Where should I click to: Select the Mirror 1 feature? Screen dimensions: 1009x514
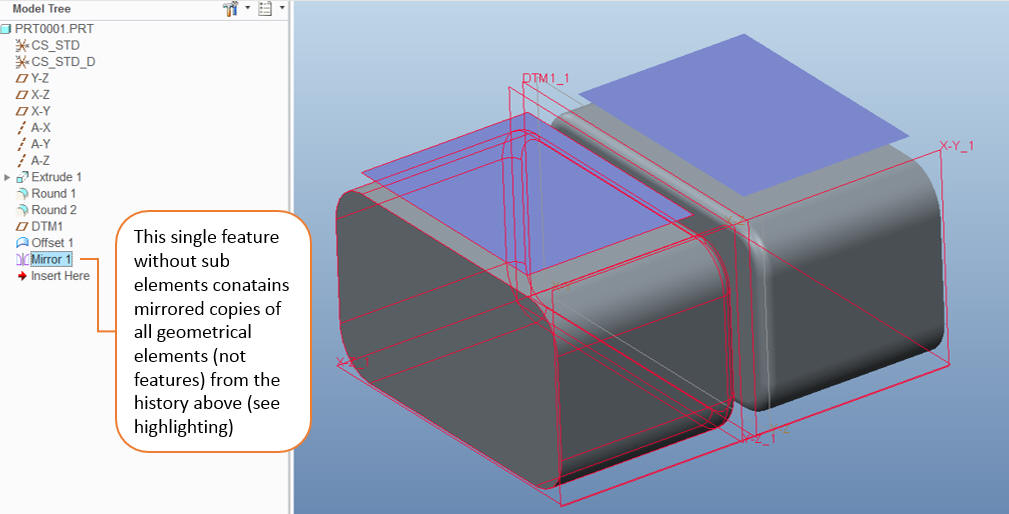(51, 259)
